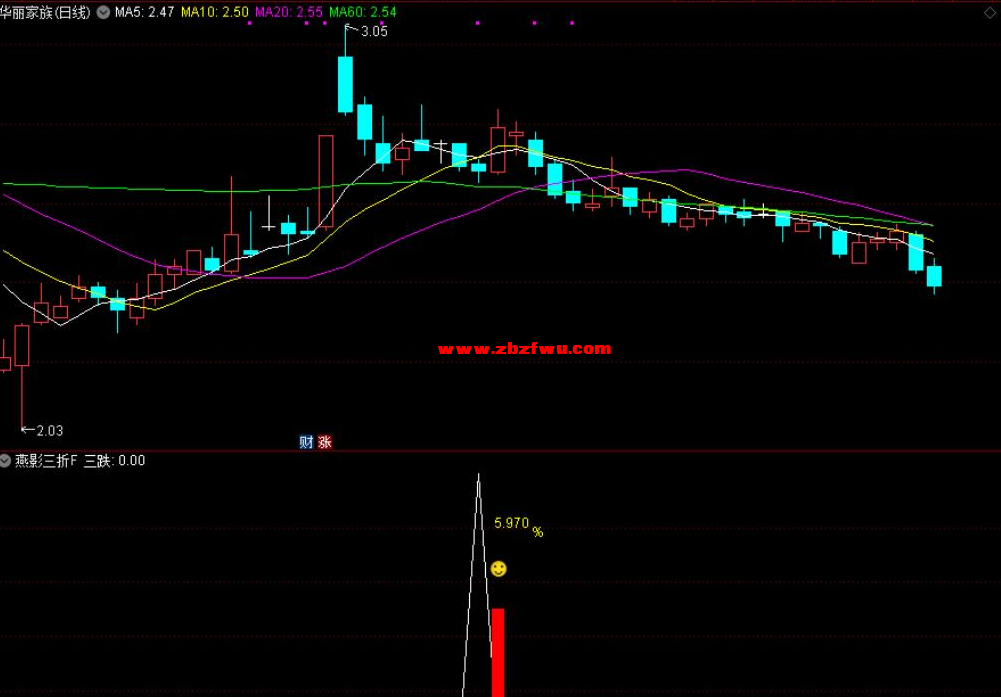Image resolution: width=1001 pixels, height=697 pixels.
Task: Click the 三跌: 0.00 value
Action: [x=115, y=461]
